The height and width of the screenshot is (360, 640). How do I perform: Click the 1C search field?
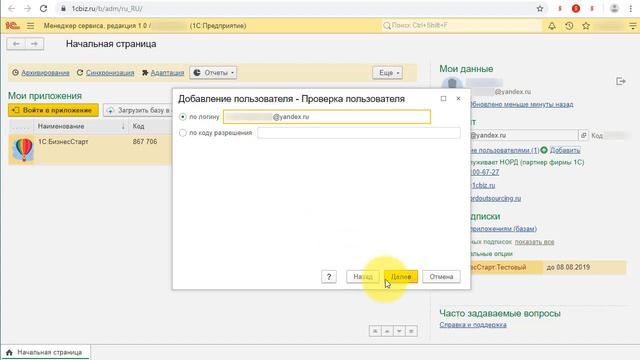pos(461,26)
